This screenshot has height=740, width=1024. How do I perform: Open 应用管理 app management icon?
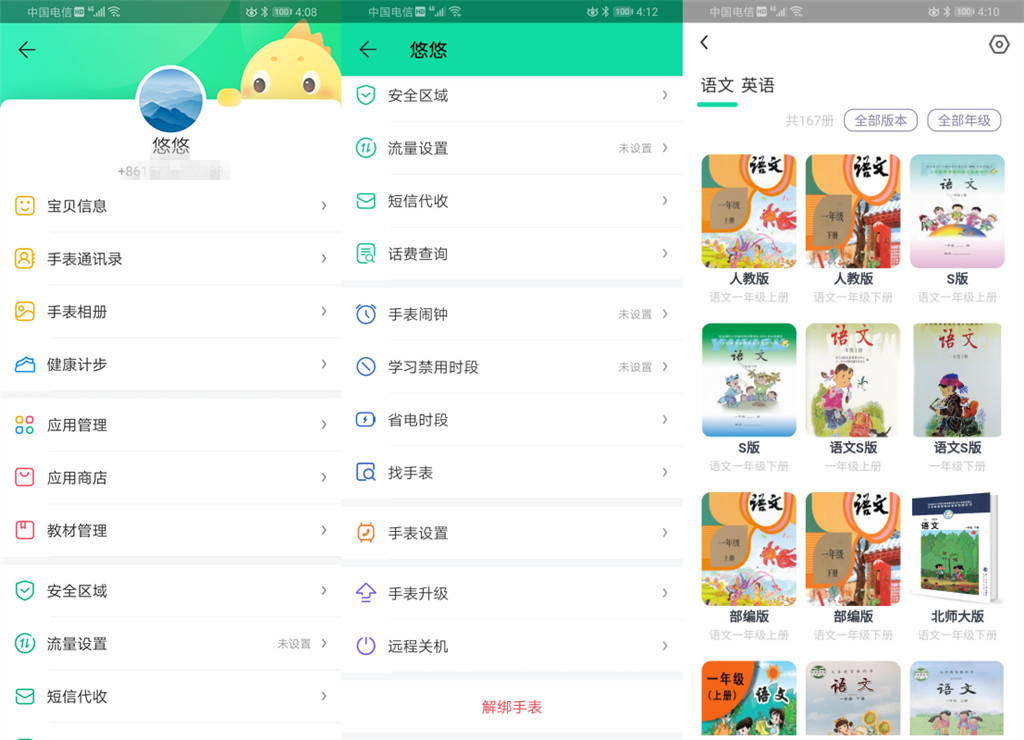(x=25, y=424)
